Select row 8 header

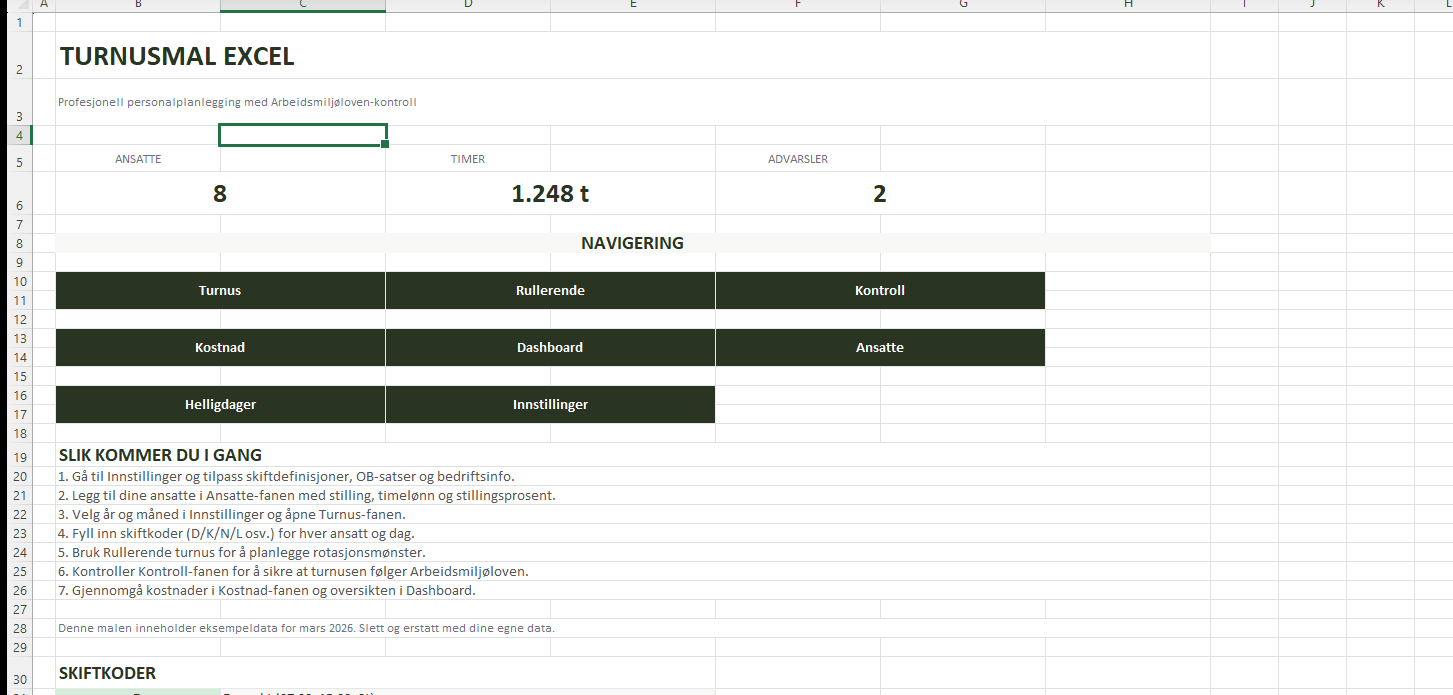[19, 243]
